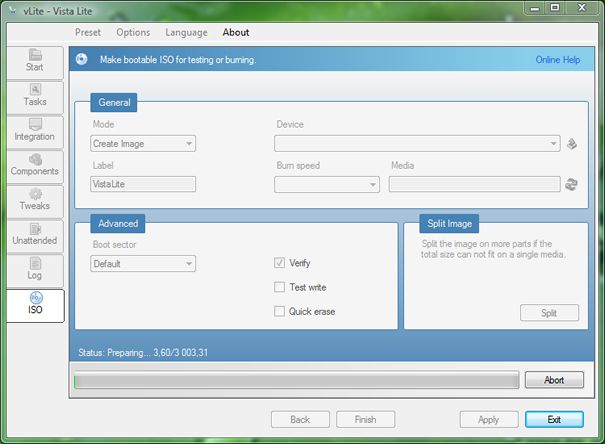Open the Language menu
The width and height of the screenshot is (605, 444).
pyautogui.click(x=186, y=32)
